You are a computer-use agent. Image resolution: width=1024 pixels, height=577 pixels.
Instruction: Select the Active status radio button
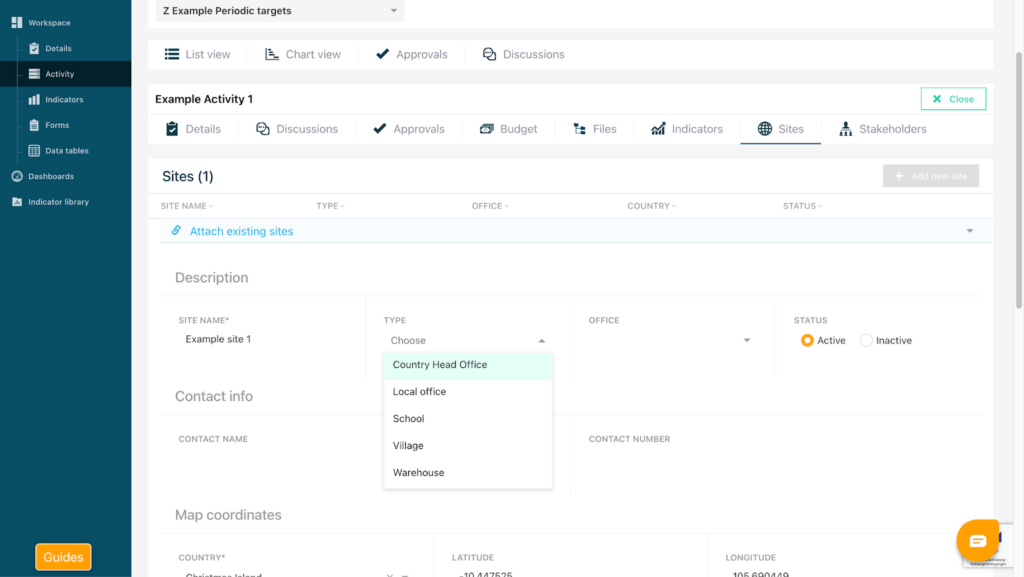(x=807, y=341)
